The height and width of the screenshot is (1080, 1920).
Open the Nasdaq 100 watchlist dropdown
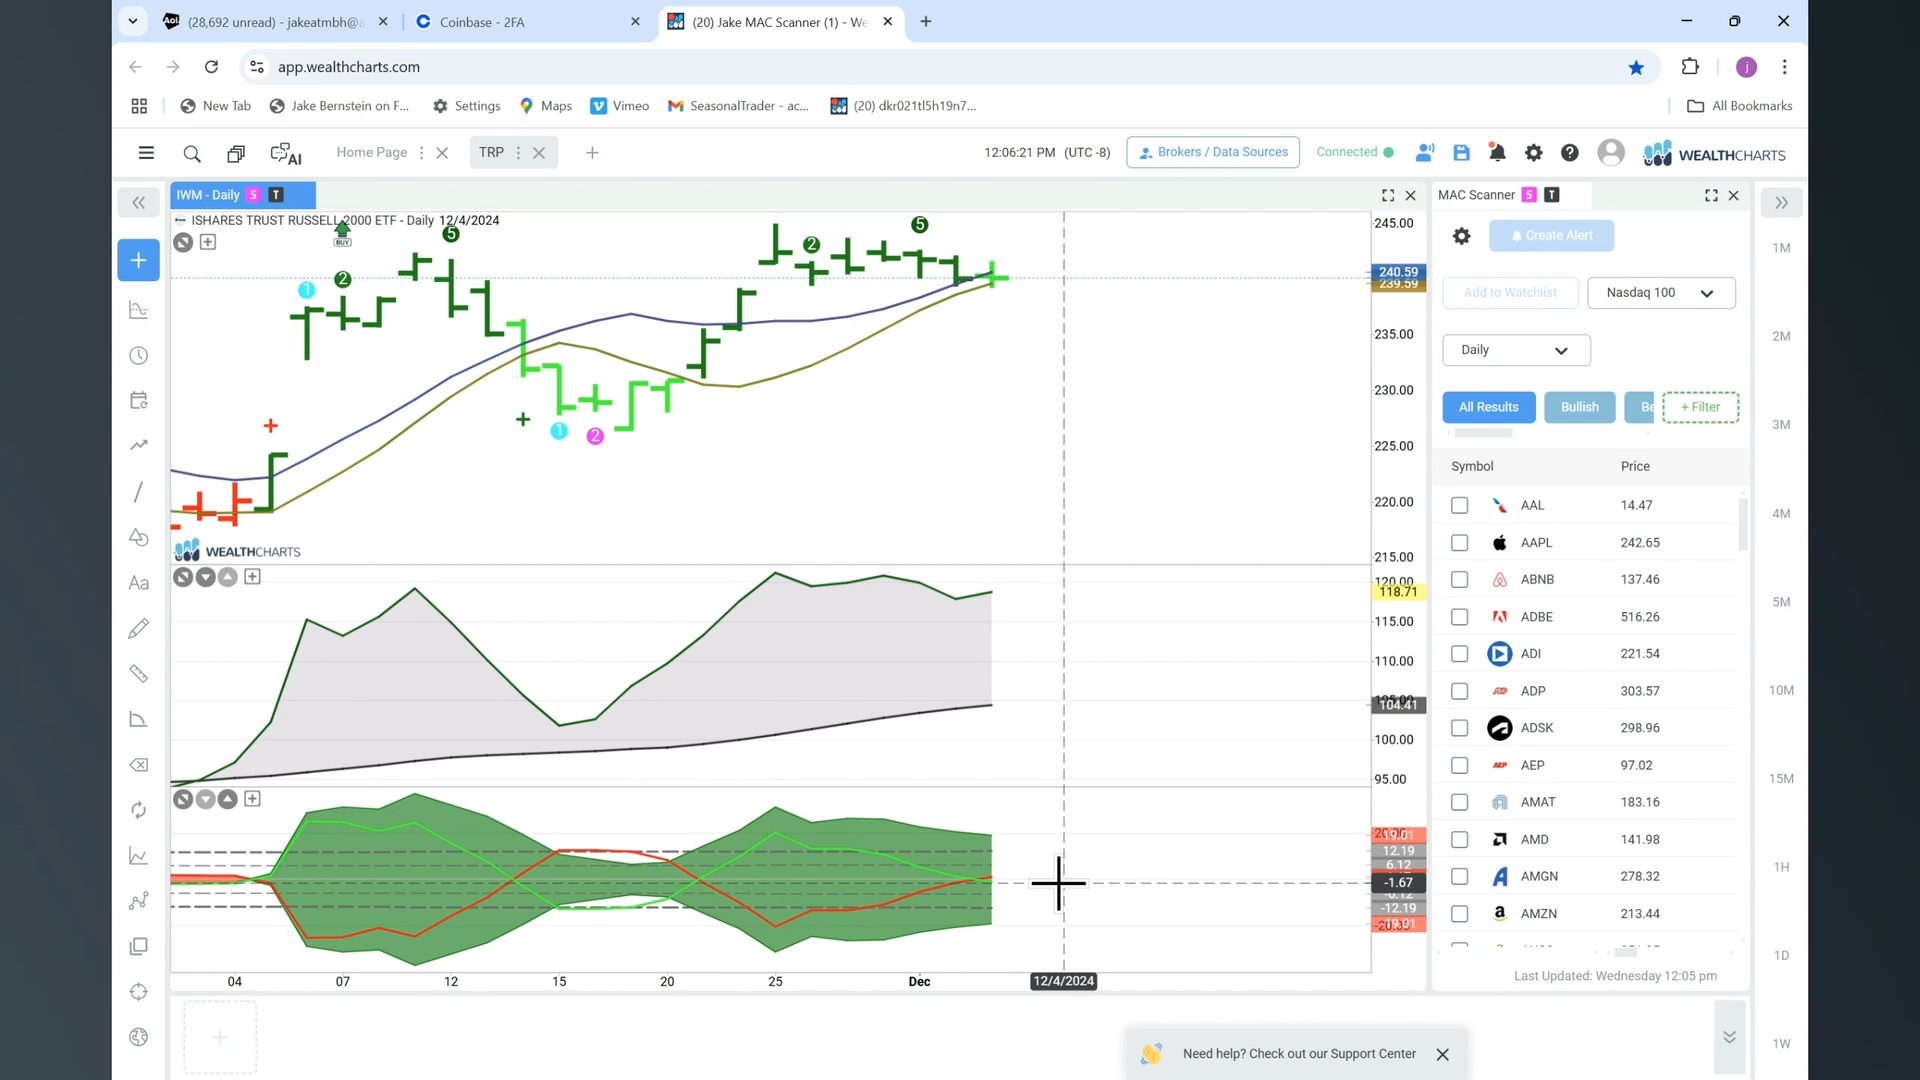pos(1661,293)
